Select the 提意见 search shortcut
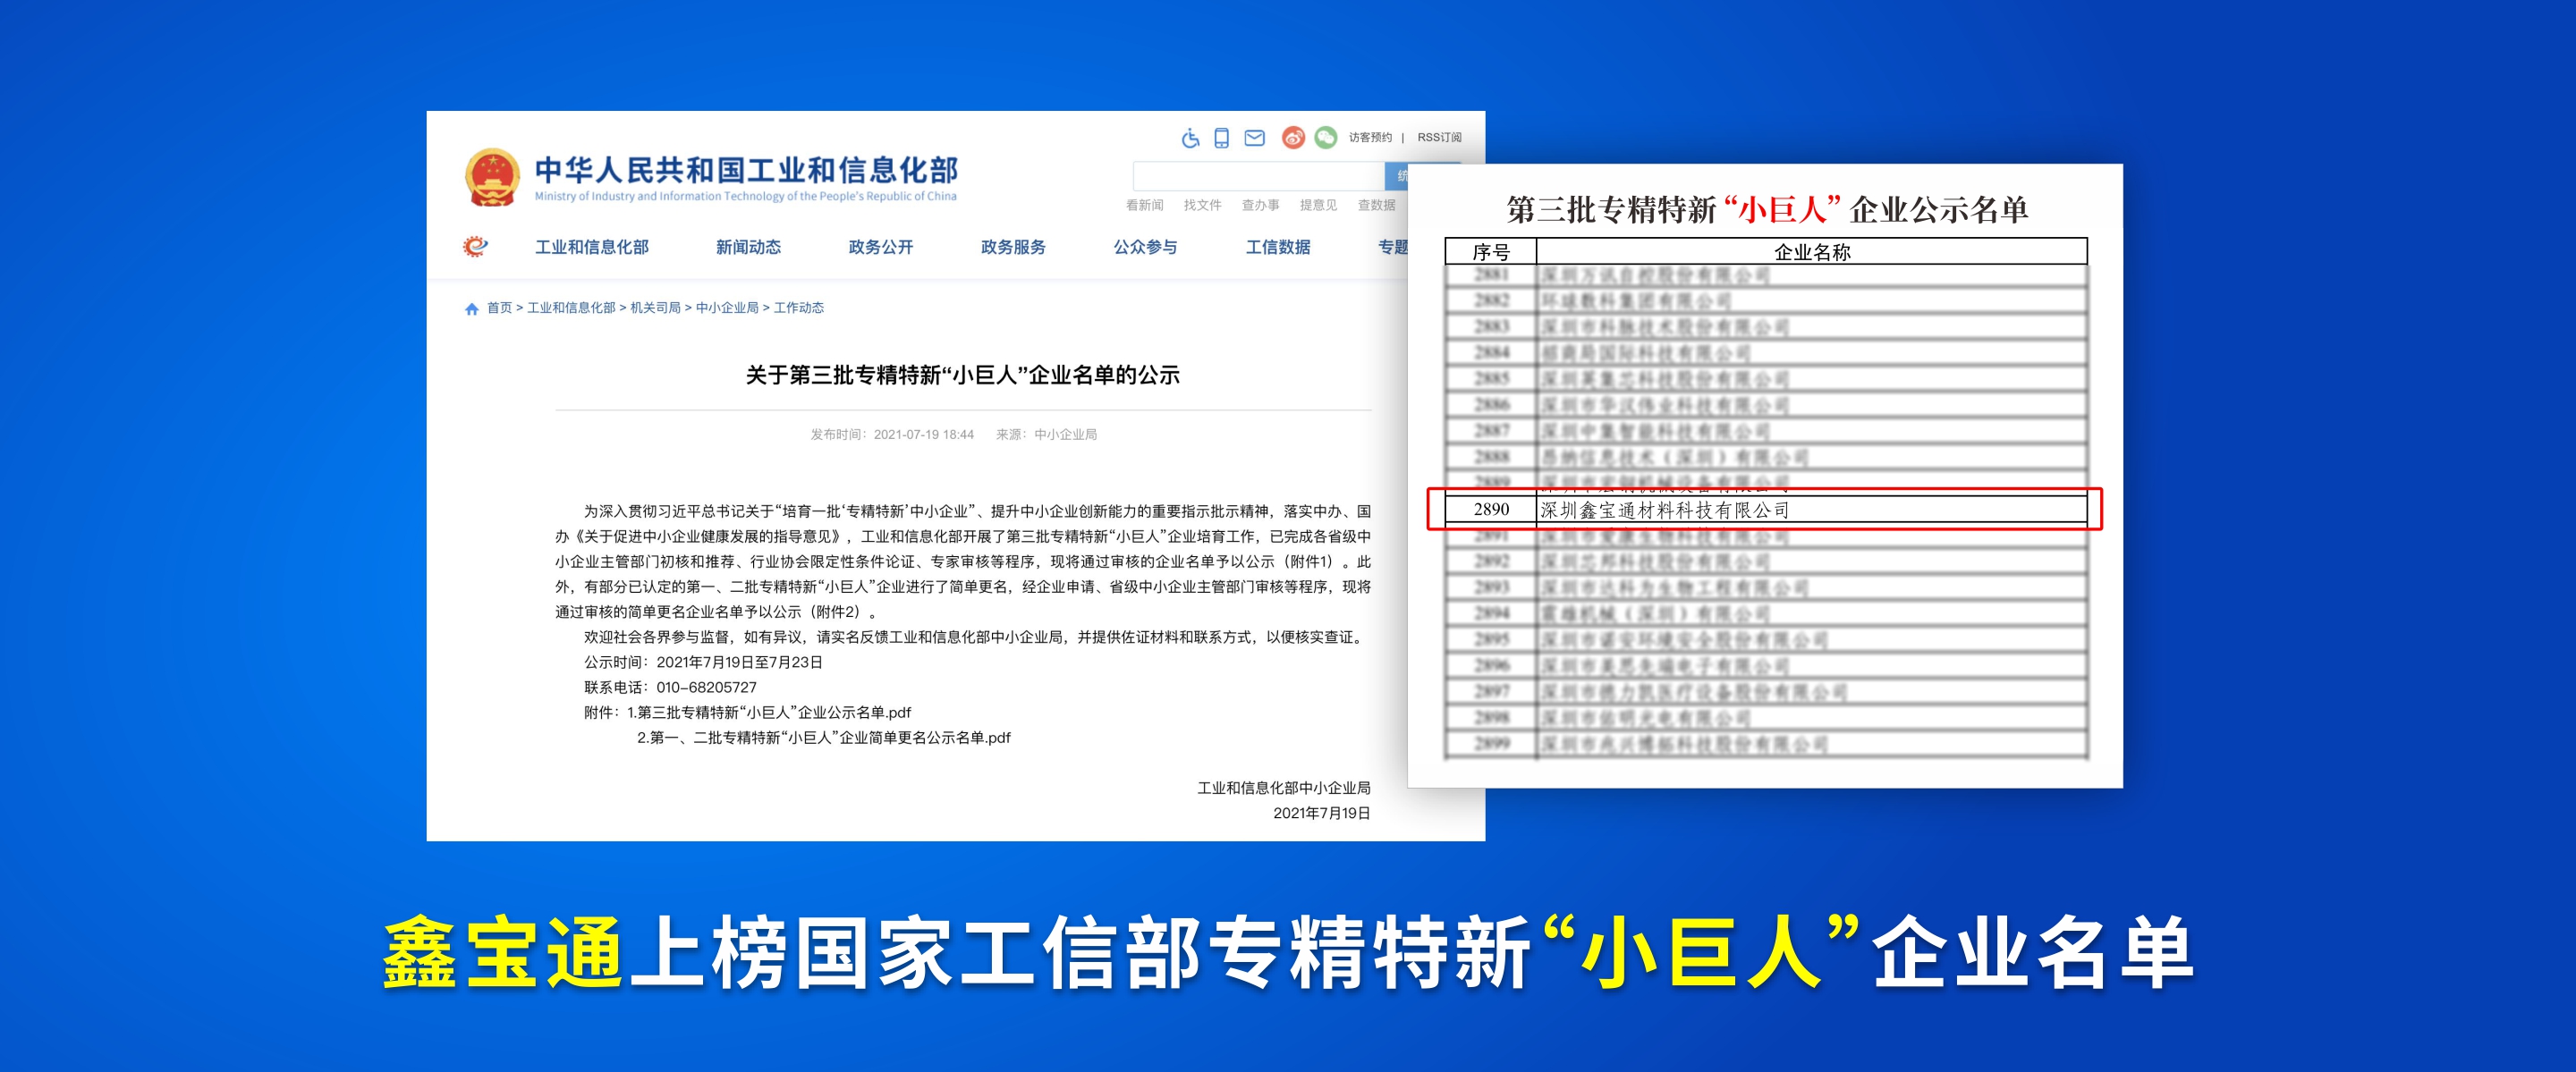 click(x=1318, y=205)
